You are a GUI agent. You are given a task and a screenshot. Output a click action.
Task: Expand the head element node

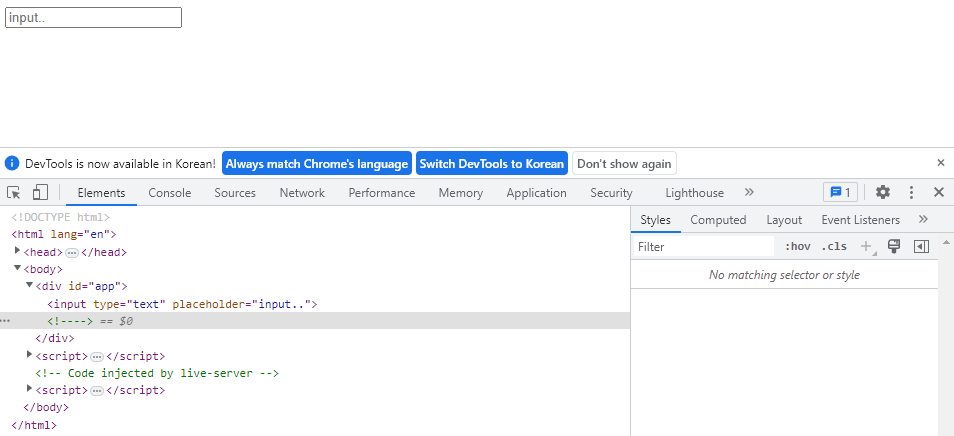click(18, 251)
